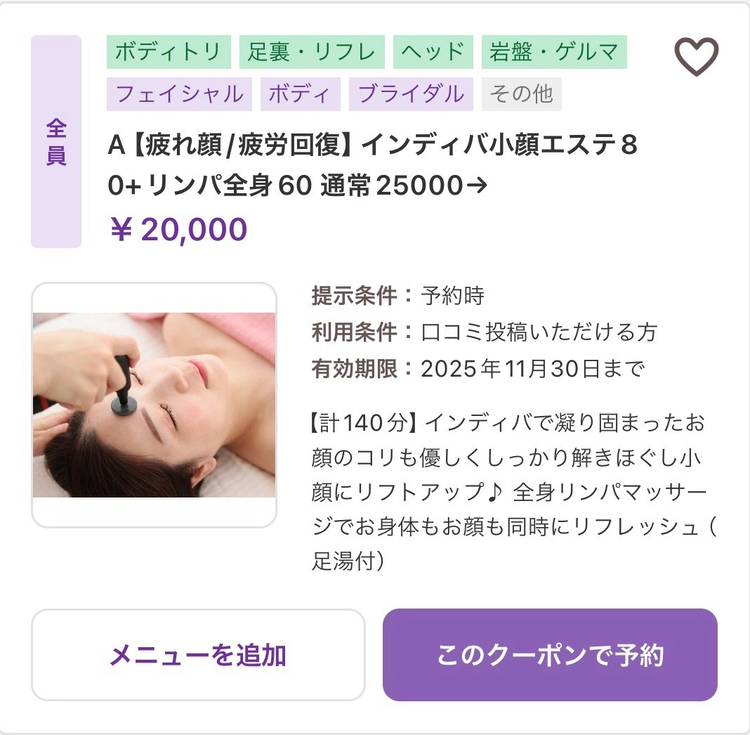Viewport: 750px width, 735px height.
Task: Click the 提示条件 予約時 line
Action: 398,296
